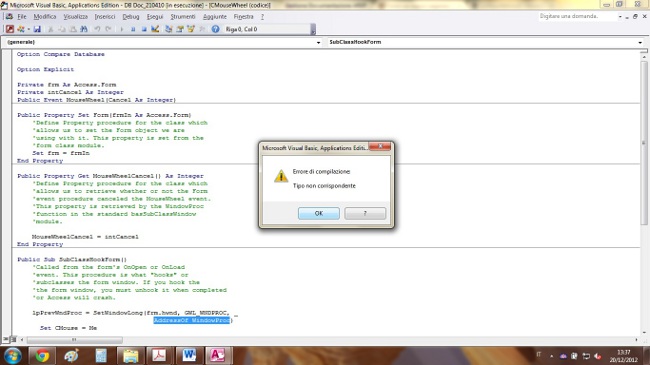Click the 'Option Compare Database' line
This screenshot has height=365, width=650.
61,54
